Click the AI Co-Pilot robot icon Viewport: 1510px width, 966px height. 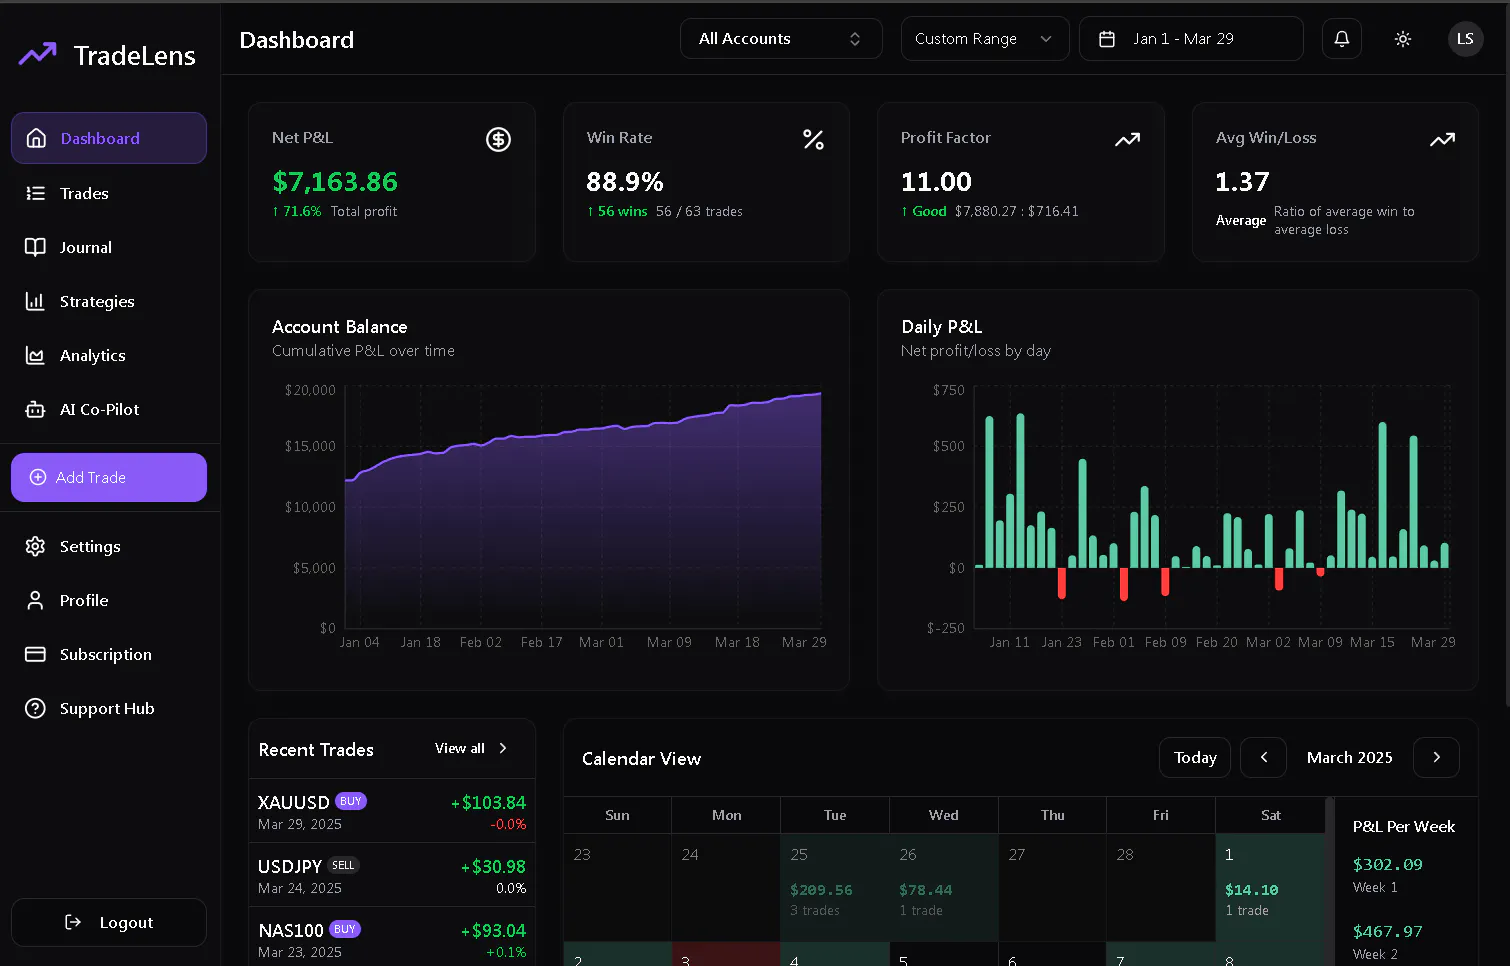click(x=36, y=409)
